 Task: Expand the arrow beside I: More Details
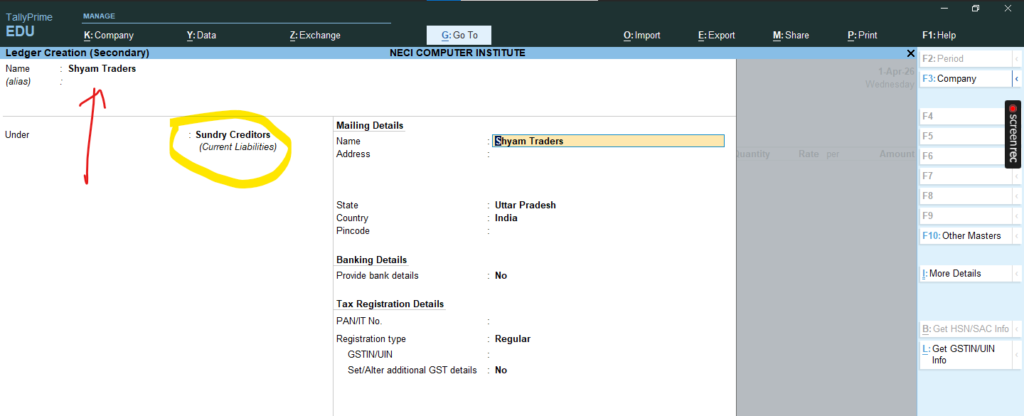[1017, 274]
